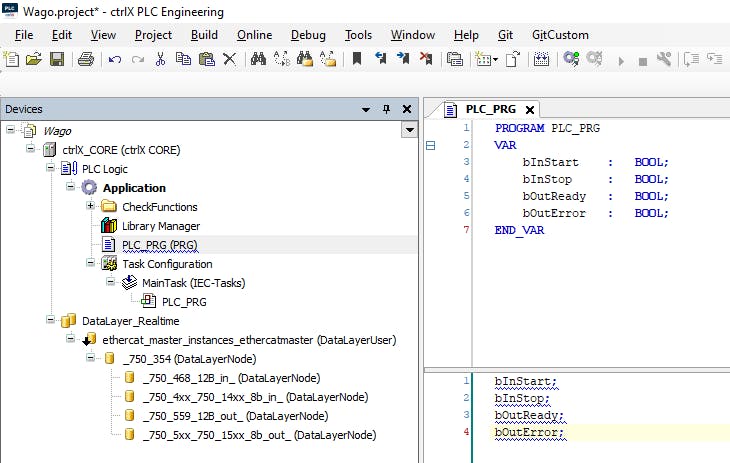Screen dimensions: 730x463
Task: Collapse the ctrlX_CORE device node
Action: [30, 149]
